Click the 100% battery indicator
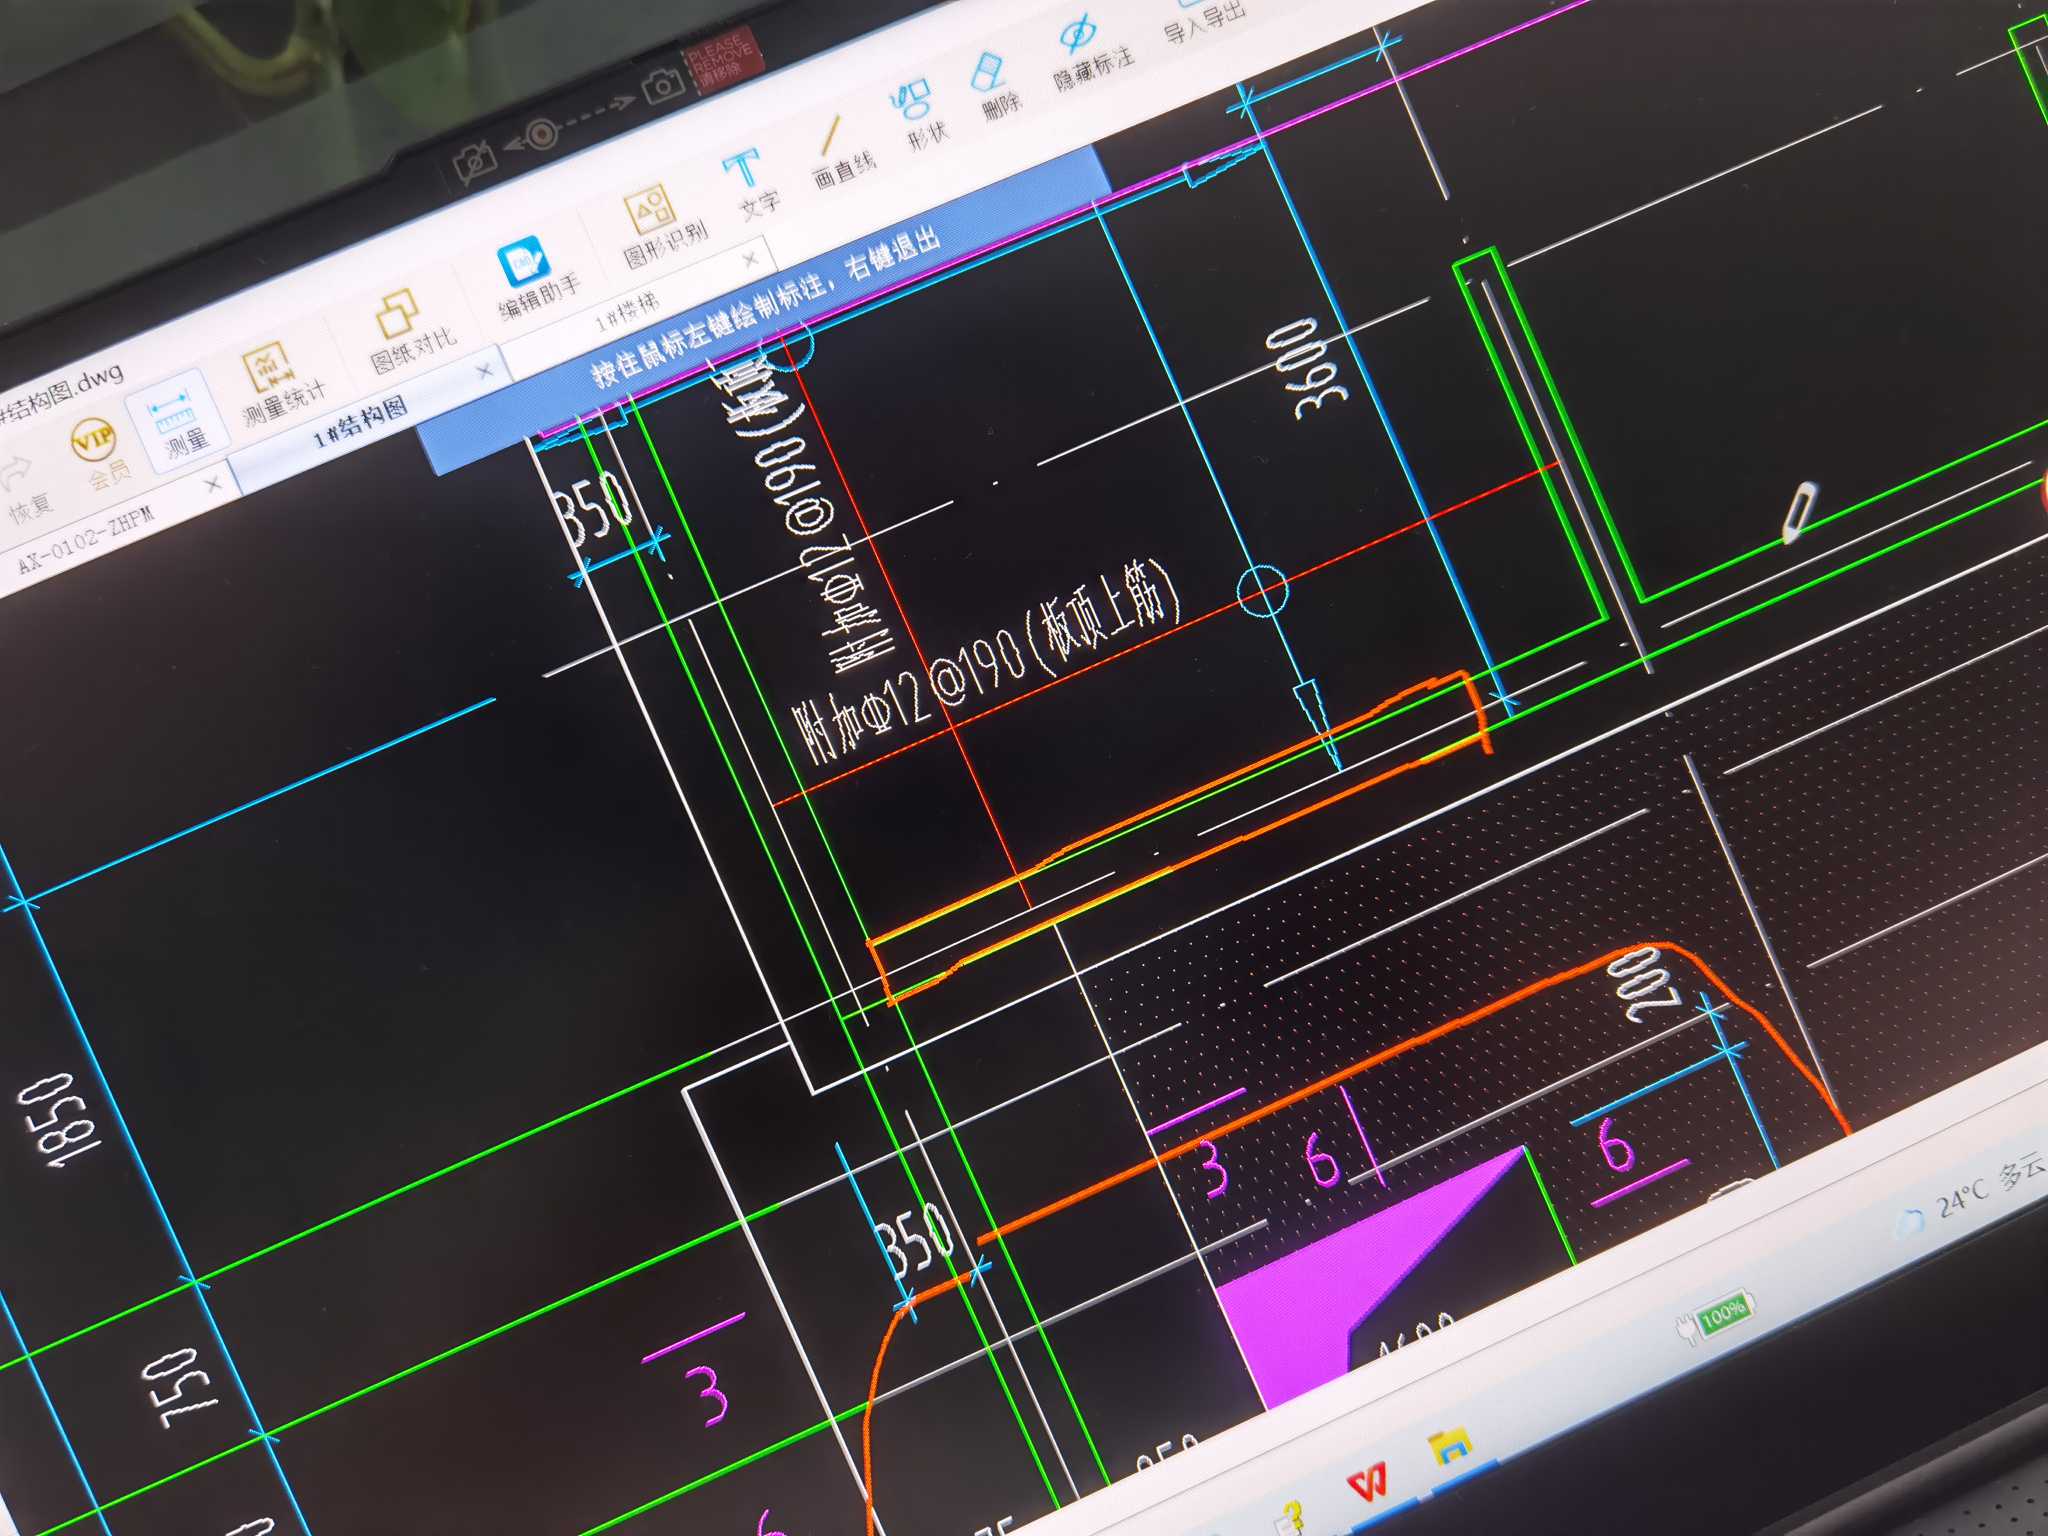Screen dimensions: 2048x1536 tap(1716, 1316)
